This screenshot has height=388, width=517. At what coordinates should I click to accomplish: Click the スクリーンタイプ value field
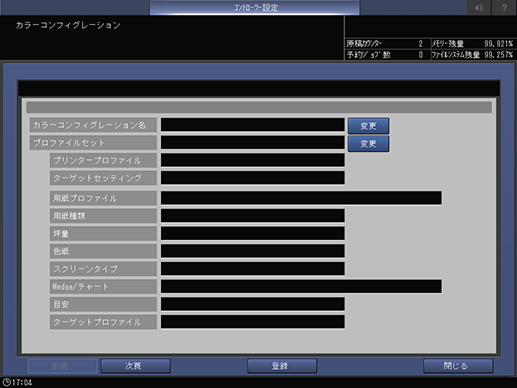coord(253,269)
